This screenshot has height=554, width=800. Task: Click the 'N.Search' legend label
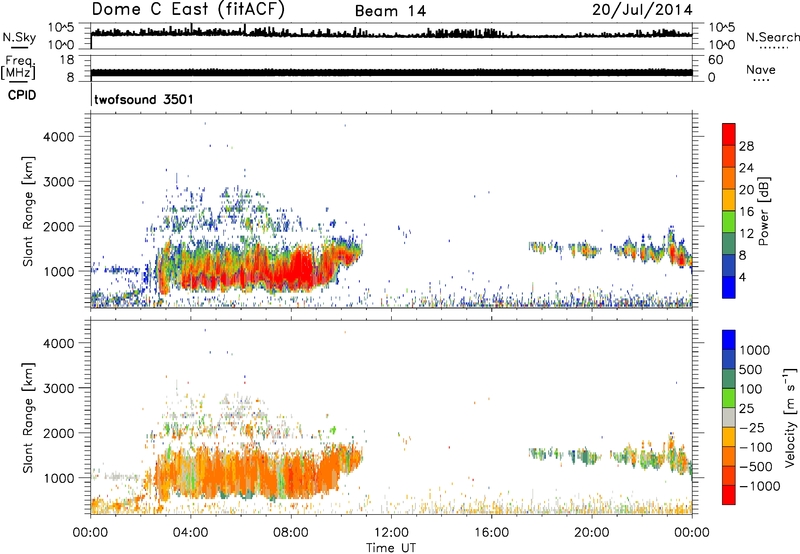(772, 37)
